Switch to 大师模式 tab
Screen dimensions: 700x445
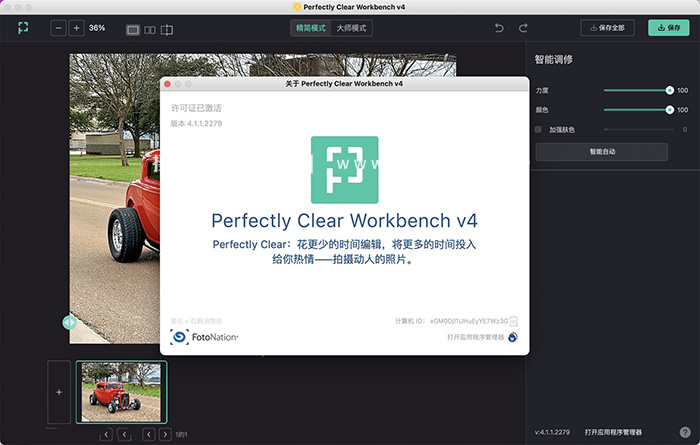(351, 28)
